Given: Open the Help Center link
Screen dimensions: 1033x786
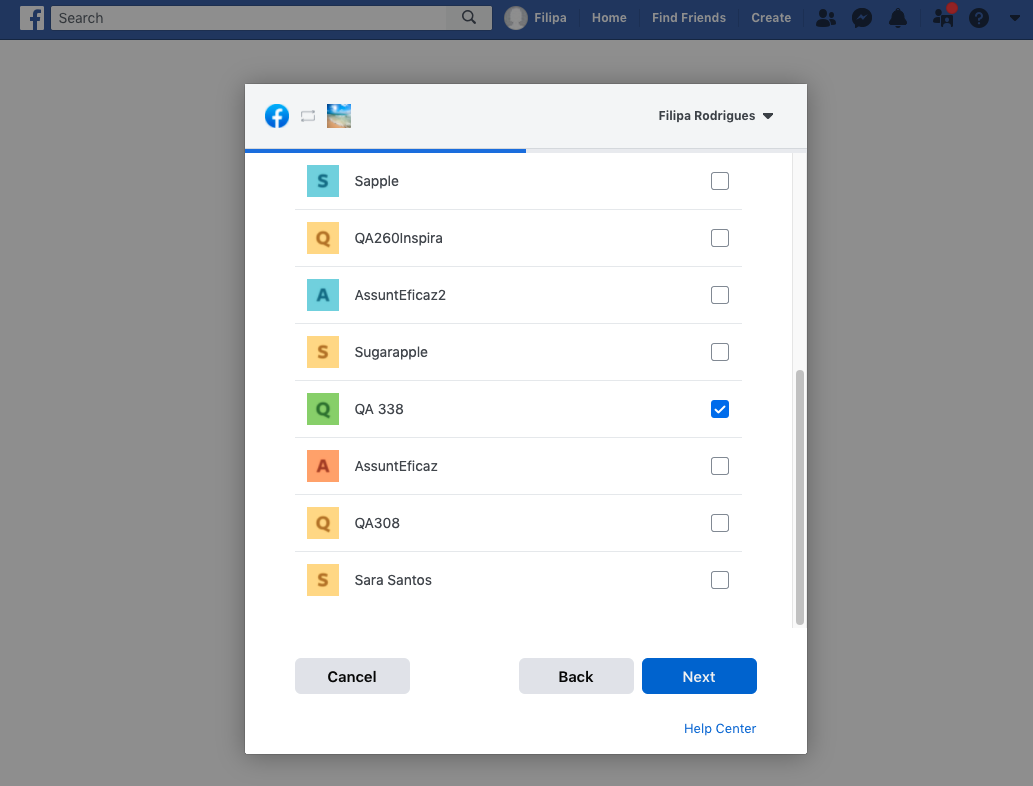Looking at the screenshot, I should click(720, 729).
